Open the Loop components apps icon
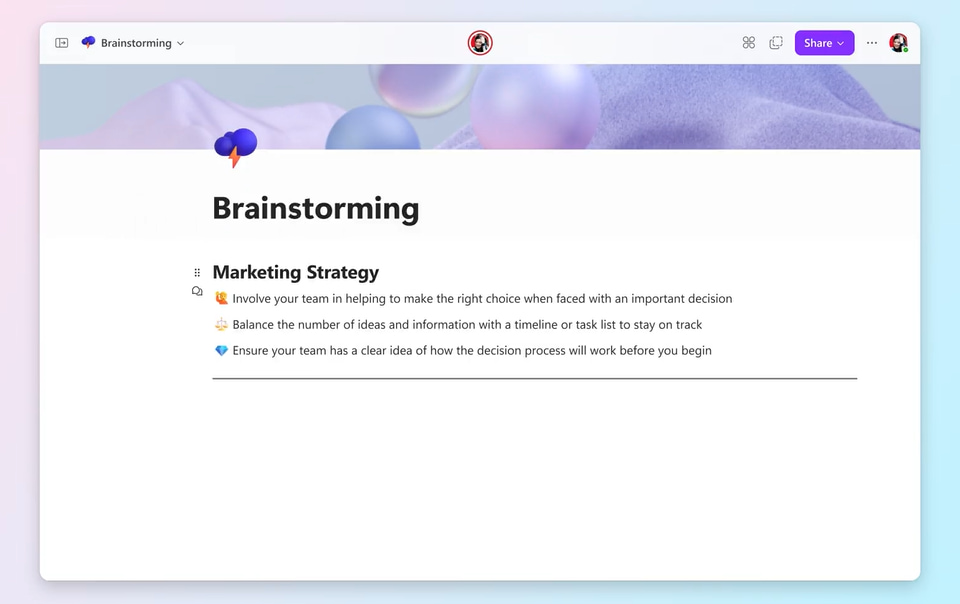Image resolution: width=960 pixels, height=604 pixels. (748, 43)
